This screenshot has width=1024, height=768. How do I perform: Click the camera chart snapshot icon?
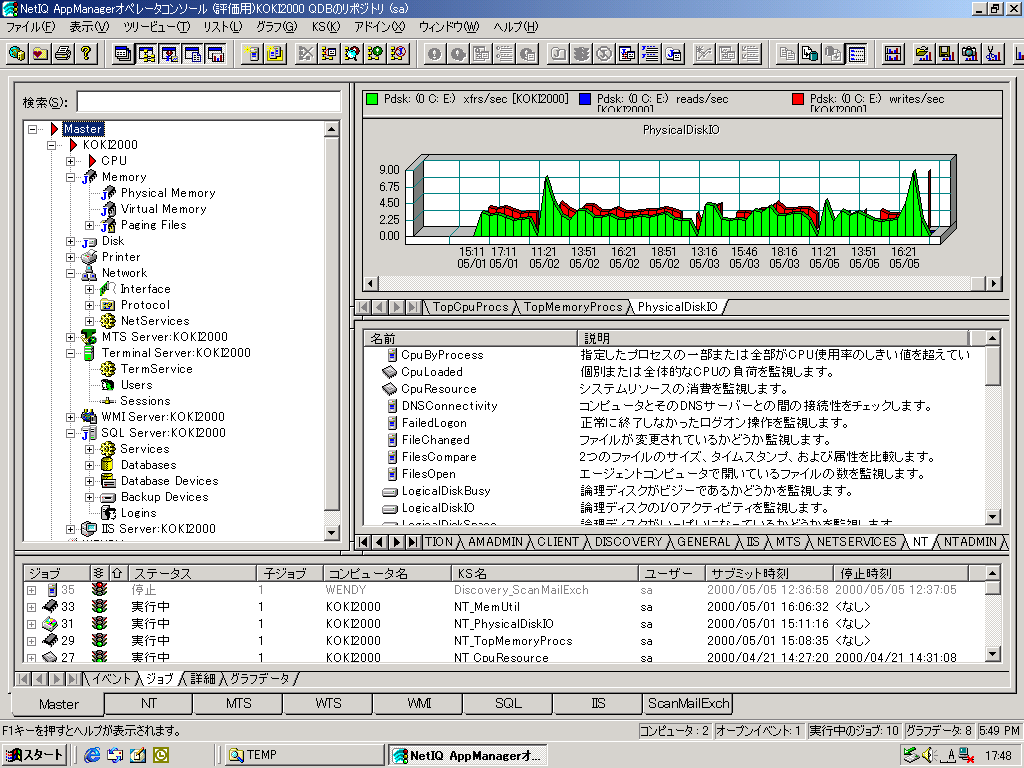coord(970,53)
